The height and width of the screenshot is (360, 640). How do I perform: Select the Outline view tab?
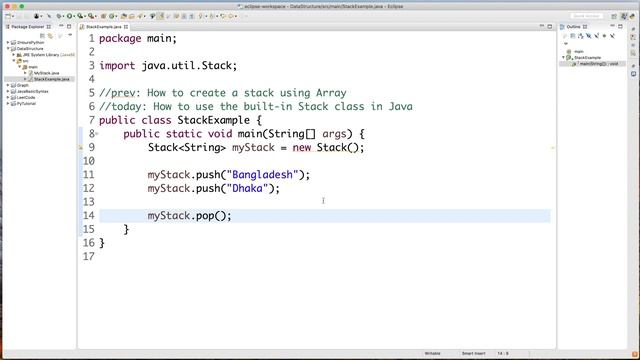[x=573, y=27]
